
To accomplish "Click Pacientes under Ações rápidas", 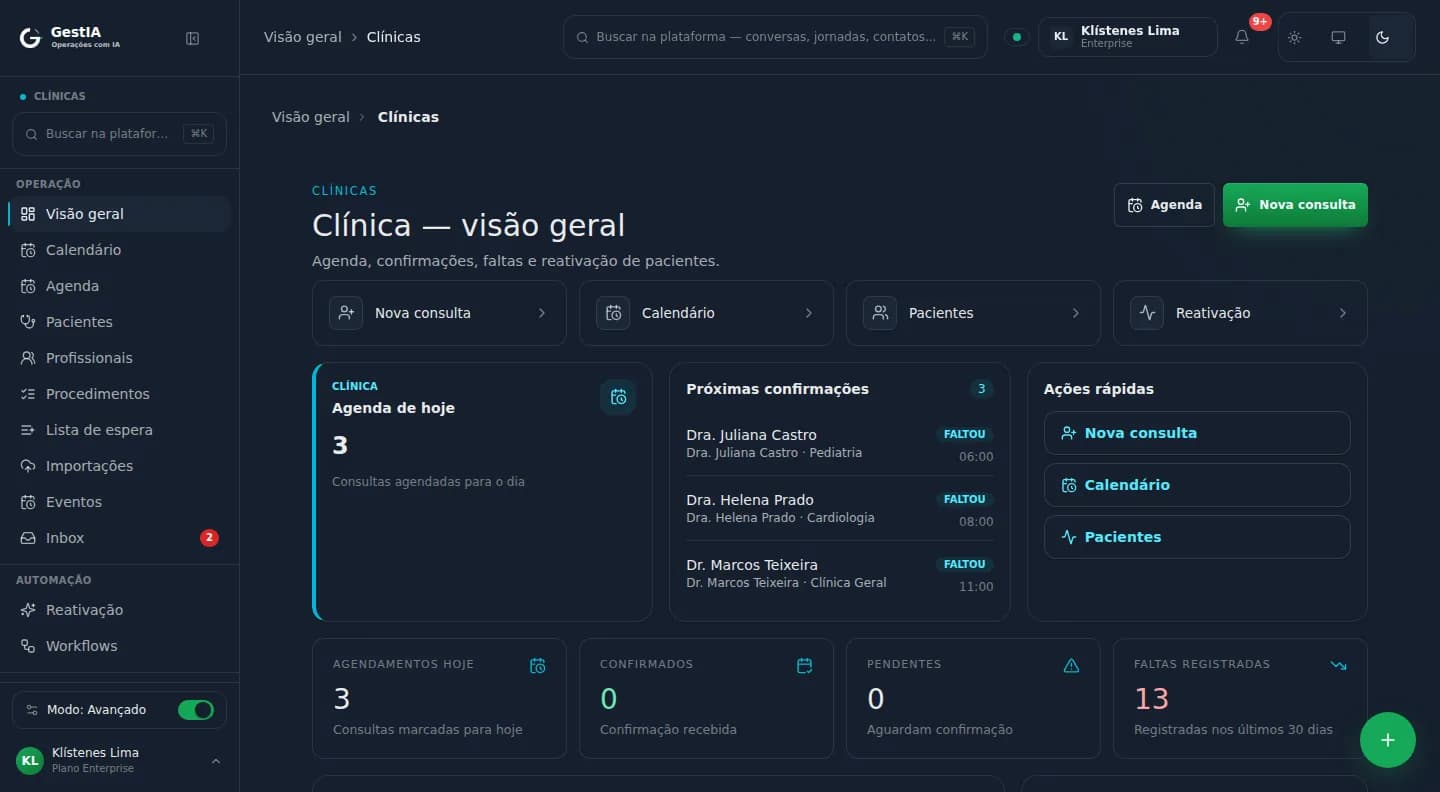I will 1197,537.
